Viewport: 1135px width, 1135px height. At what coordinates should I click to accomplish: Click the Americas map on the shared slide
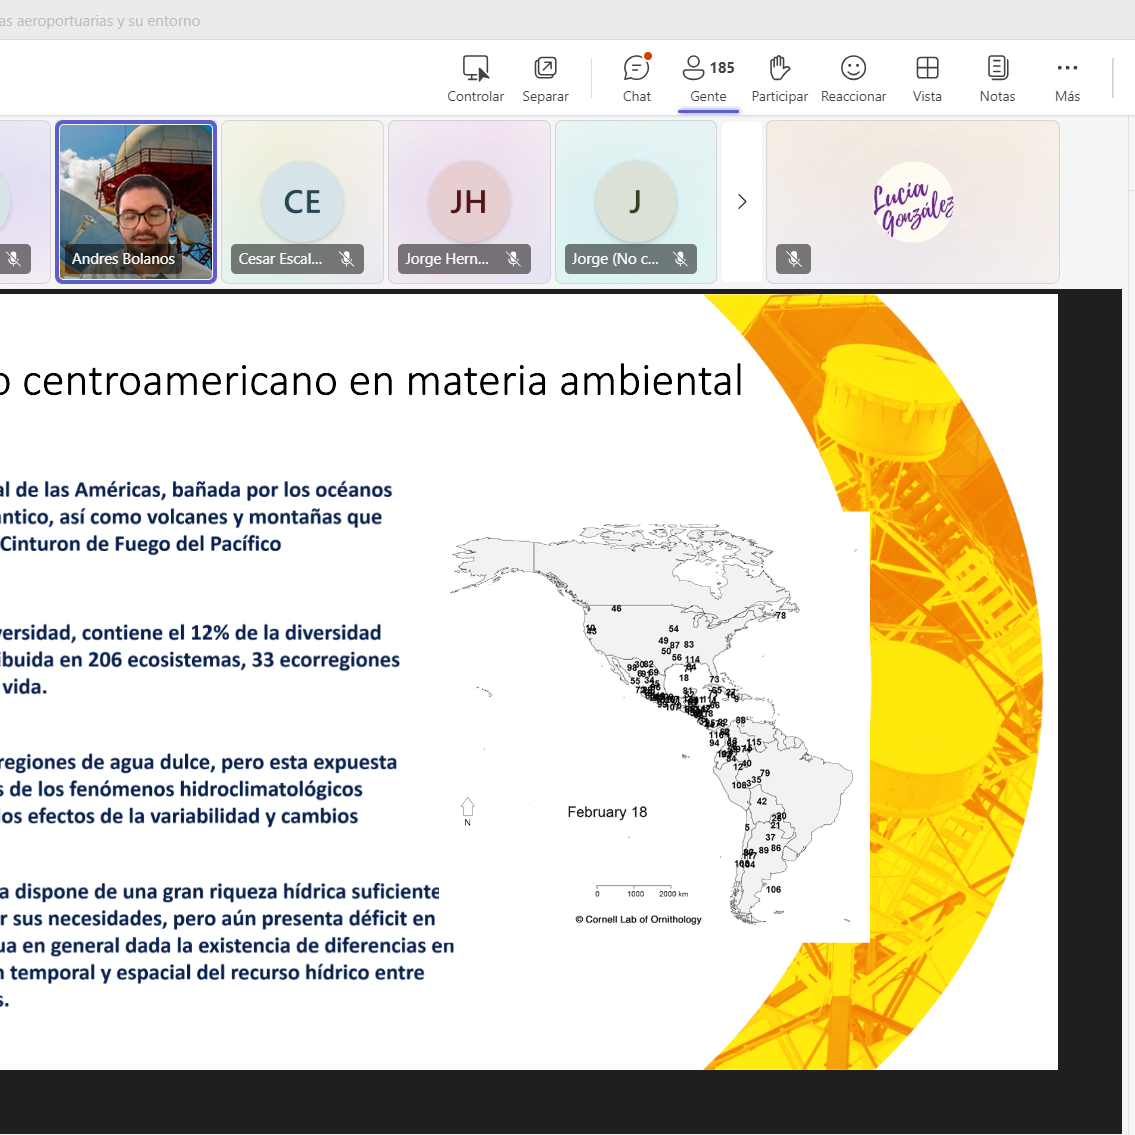point(660,720)
